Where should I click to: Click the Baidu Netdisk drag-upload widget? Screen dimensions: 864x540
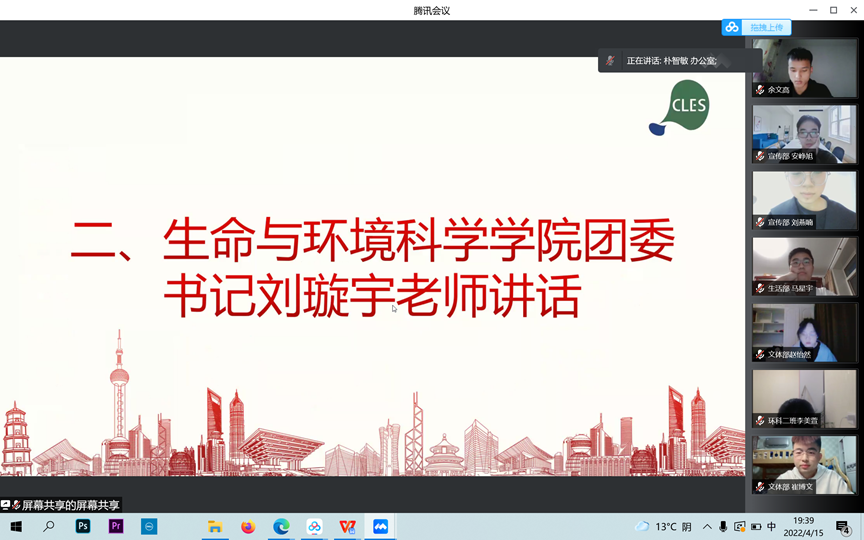756,28
